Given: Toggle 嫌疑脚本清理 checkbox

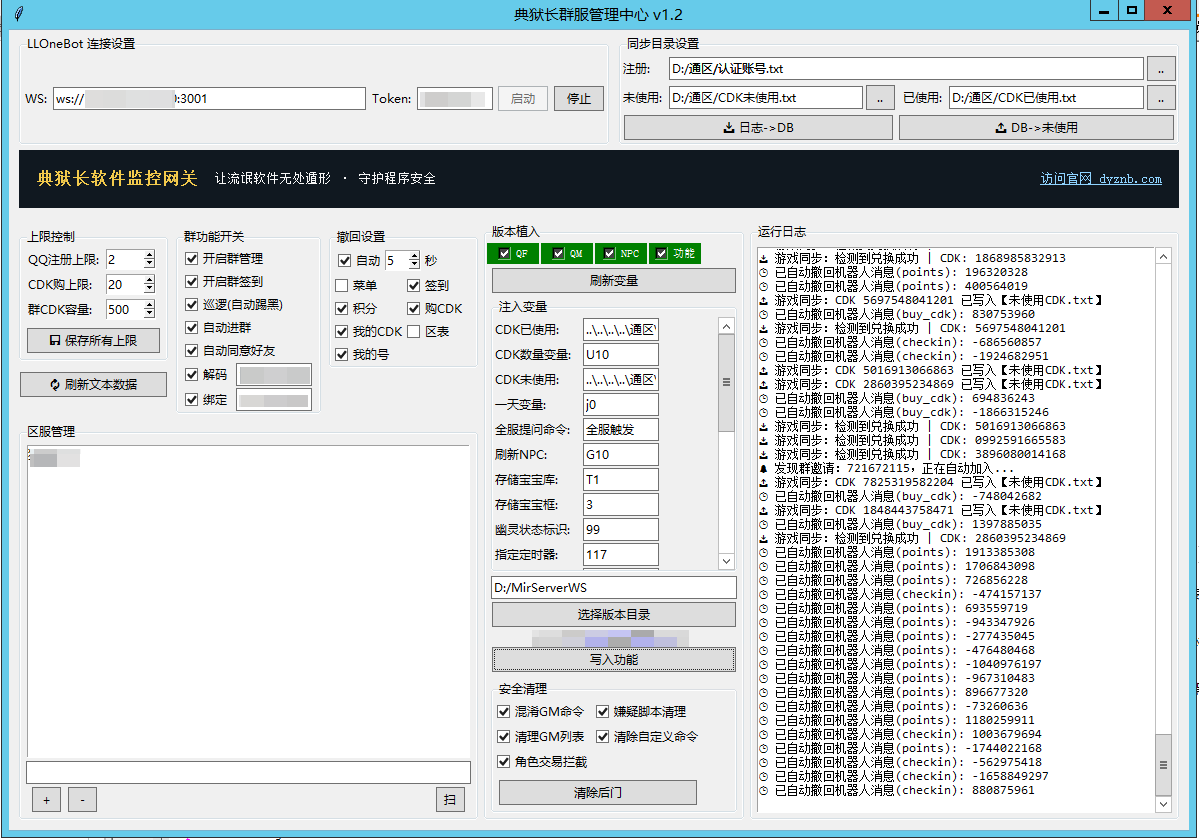Looking at the screenshot, I should coord(603,712).
